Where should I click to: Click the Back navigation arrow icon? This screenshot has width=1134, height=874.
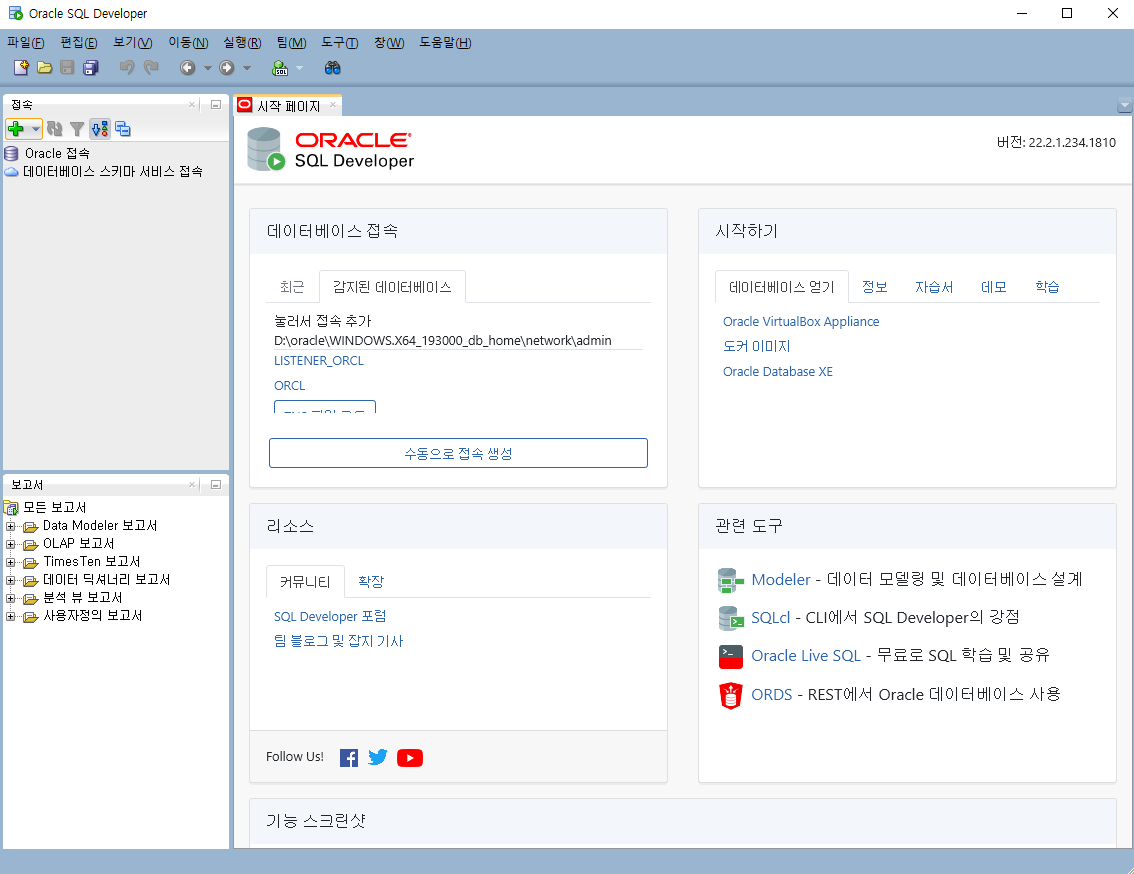(x=187, y=68)
